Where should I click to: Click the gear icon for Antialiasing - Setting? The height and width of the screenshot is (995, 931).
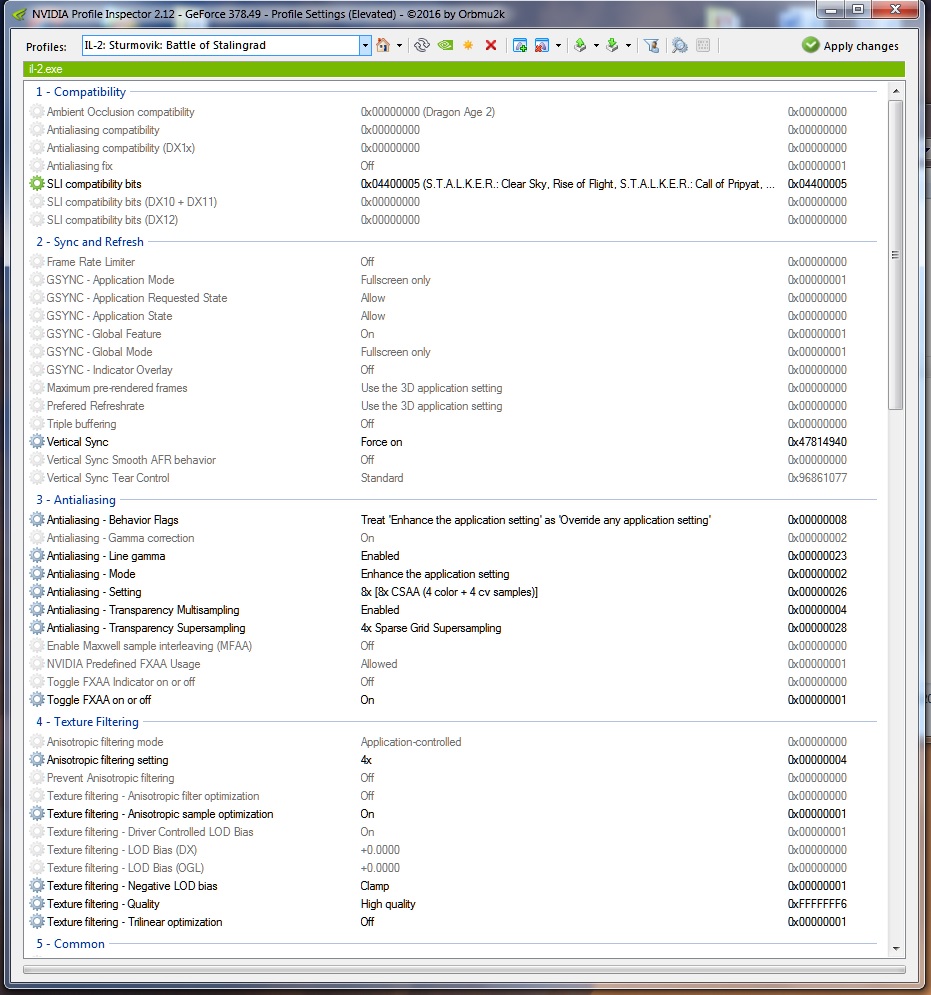click(x=37, y=592)
